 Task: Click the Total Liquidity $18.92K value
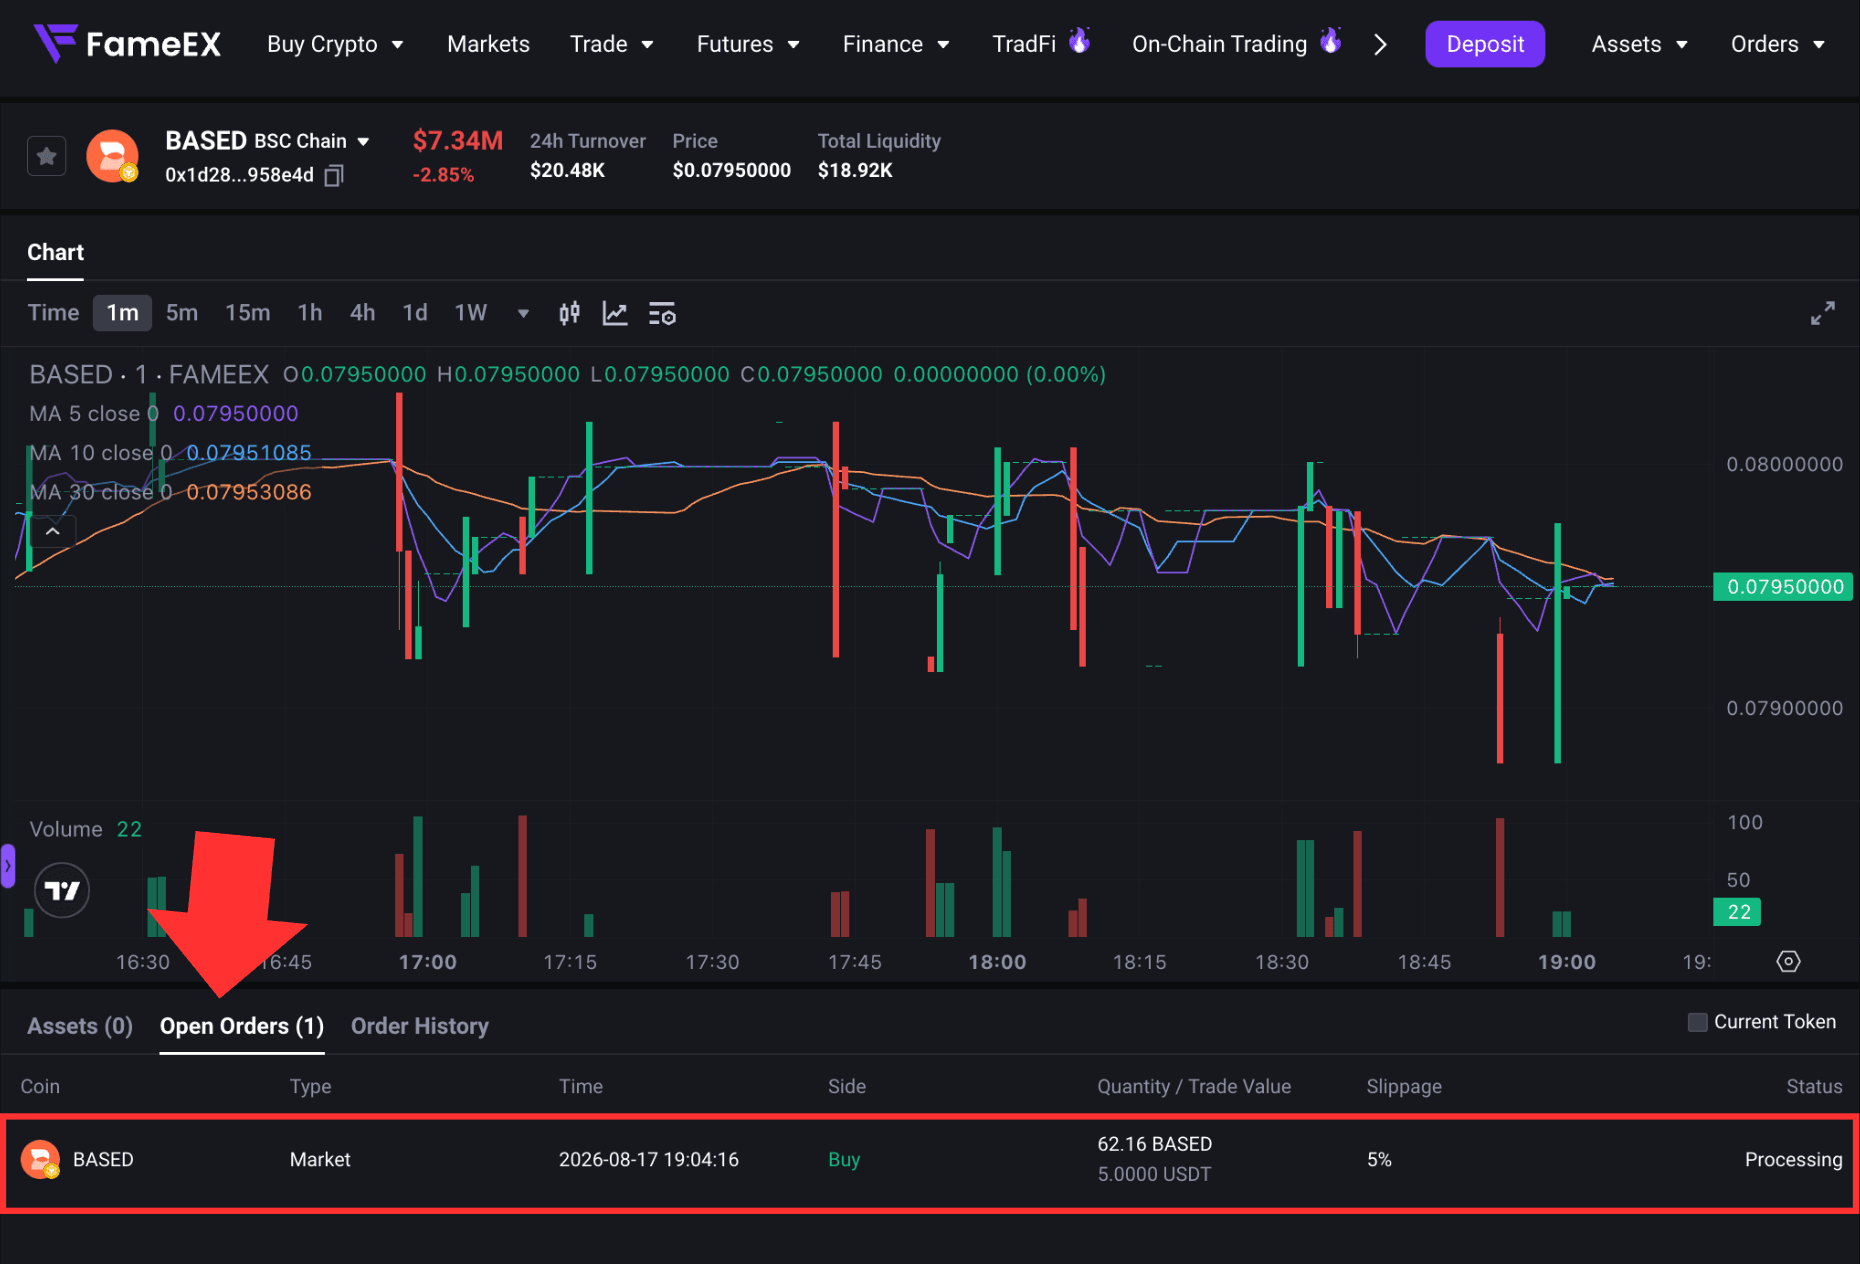coord(855,170)
